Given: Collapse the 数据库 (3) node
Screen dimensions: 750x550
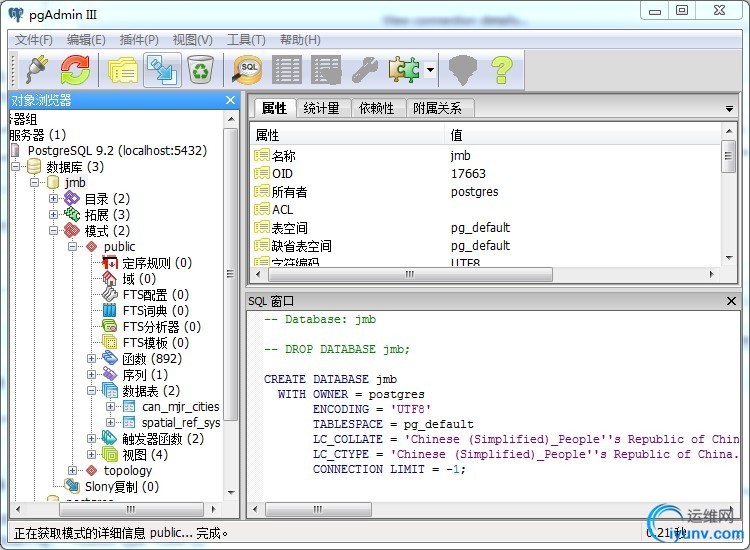Looking at the screenshot, I should tap(15, 166).
